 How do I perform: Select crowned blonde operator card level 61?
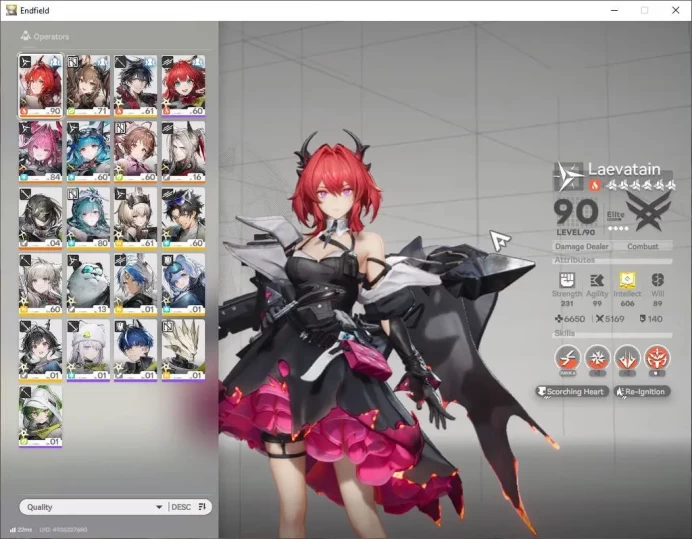click(135, 218)
